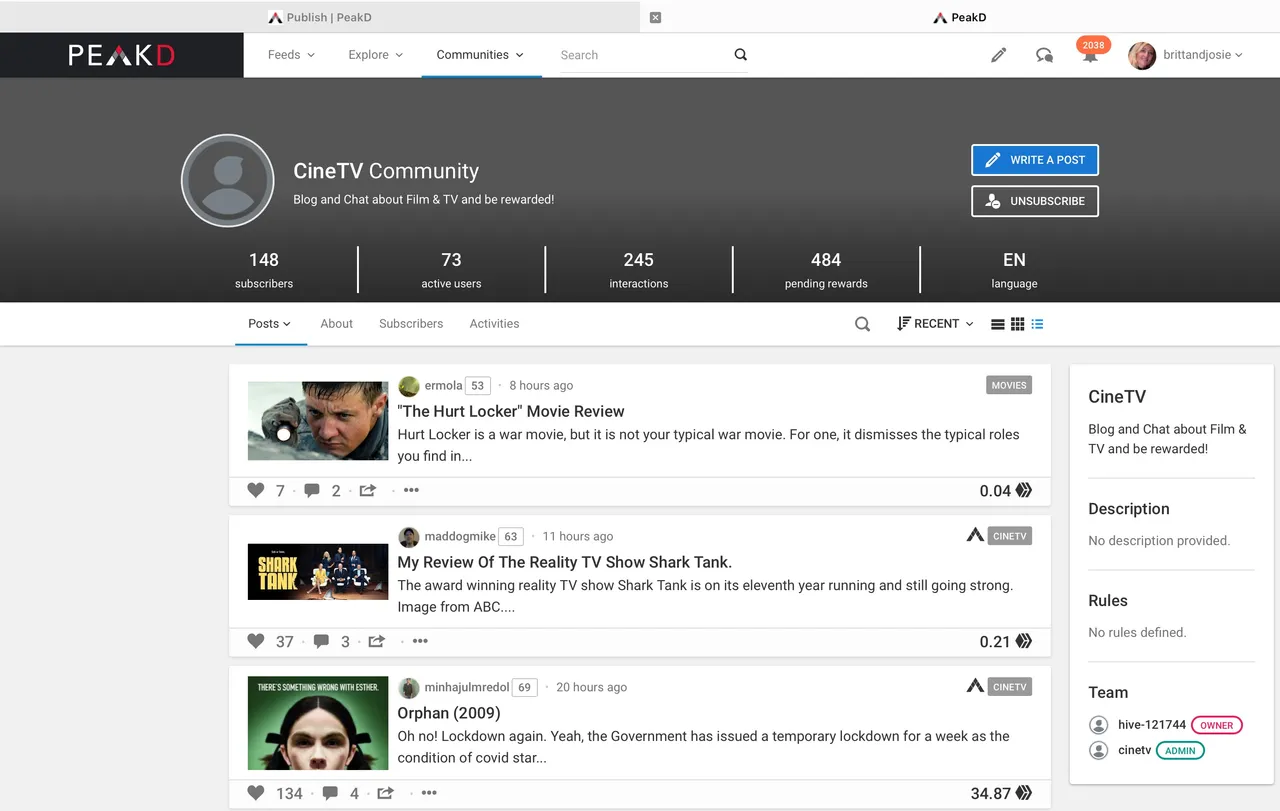Click the brittandjosie avatar picture
The image size is (1280, 811).
[x=1142, y=55]
